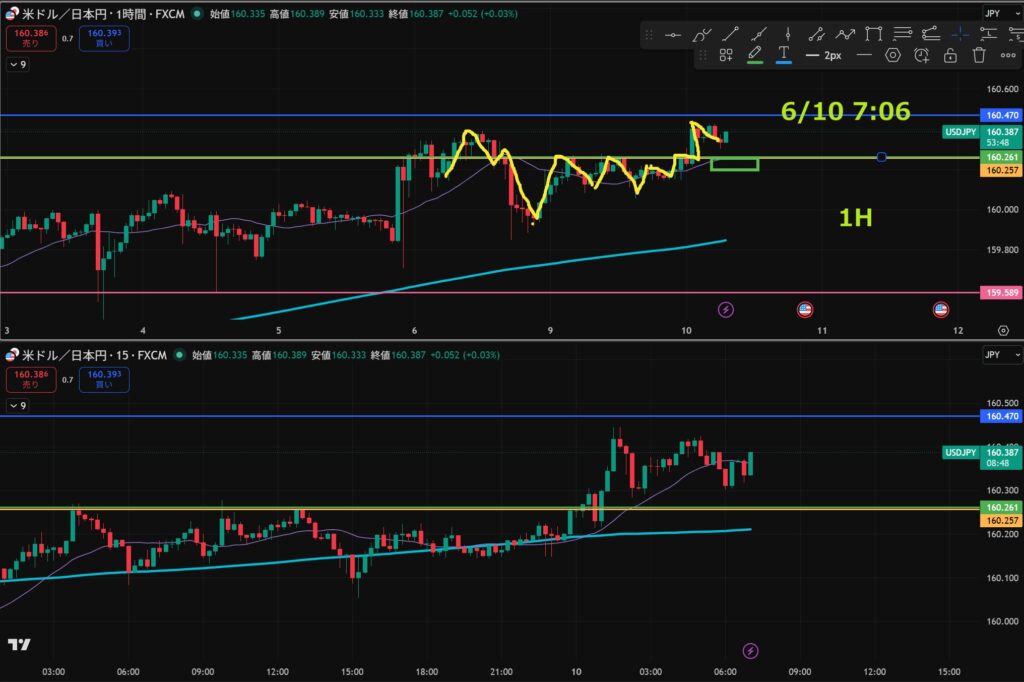Click the USDJPY price tag on 15-minute chart

pos(961,452)
